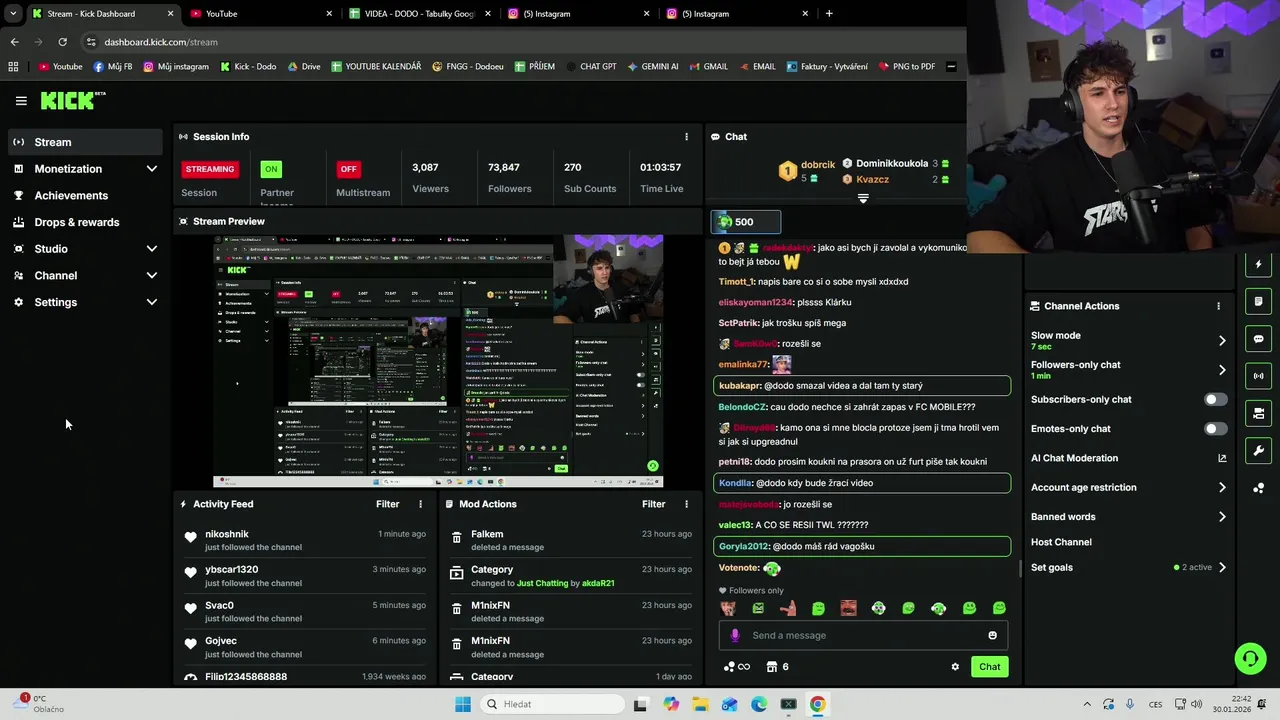Click the chat bubble widget icon in right rail
Image resolution: width=1280 pixels, height=720 pixels.
[1258, 339]
